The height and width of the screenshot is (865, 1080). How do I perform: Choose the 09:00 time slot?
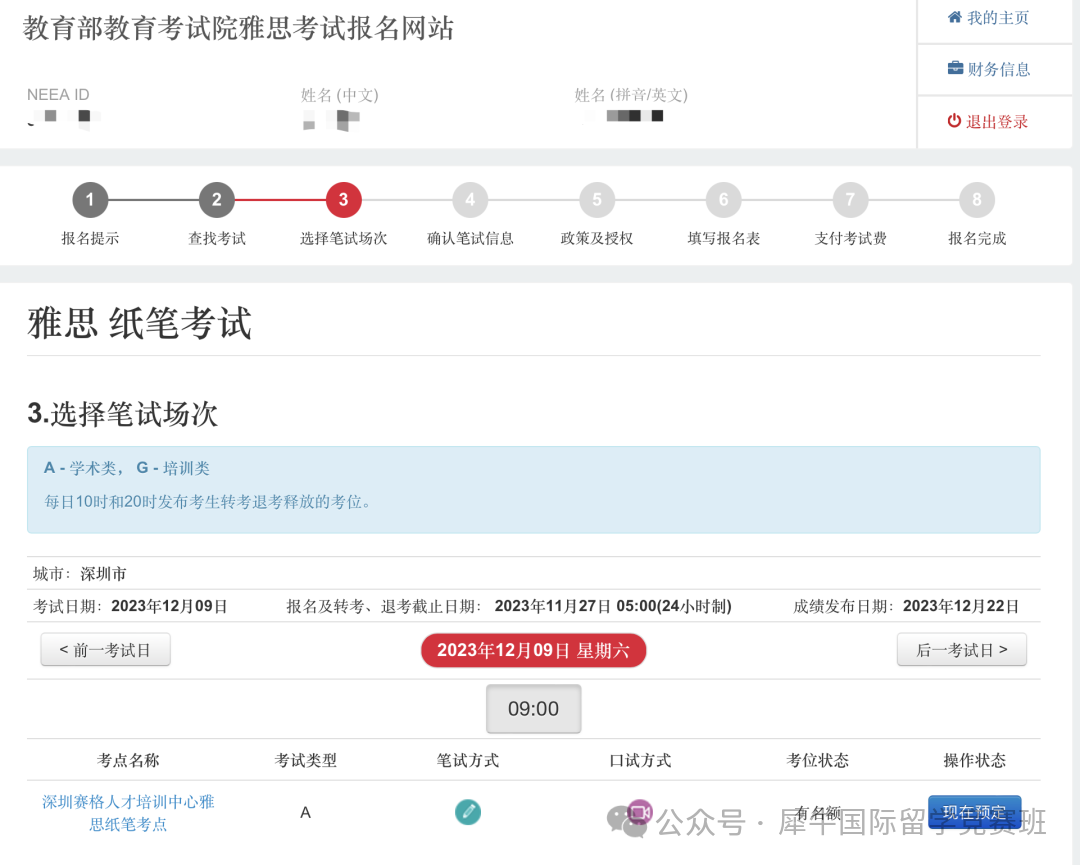pyautogui.click(x=533, y=709)
